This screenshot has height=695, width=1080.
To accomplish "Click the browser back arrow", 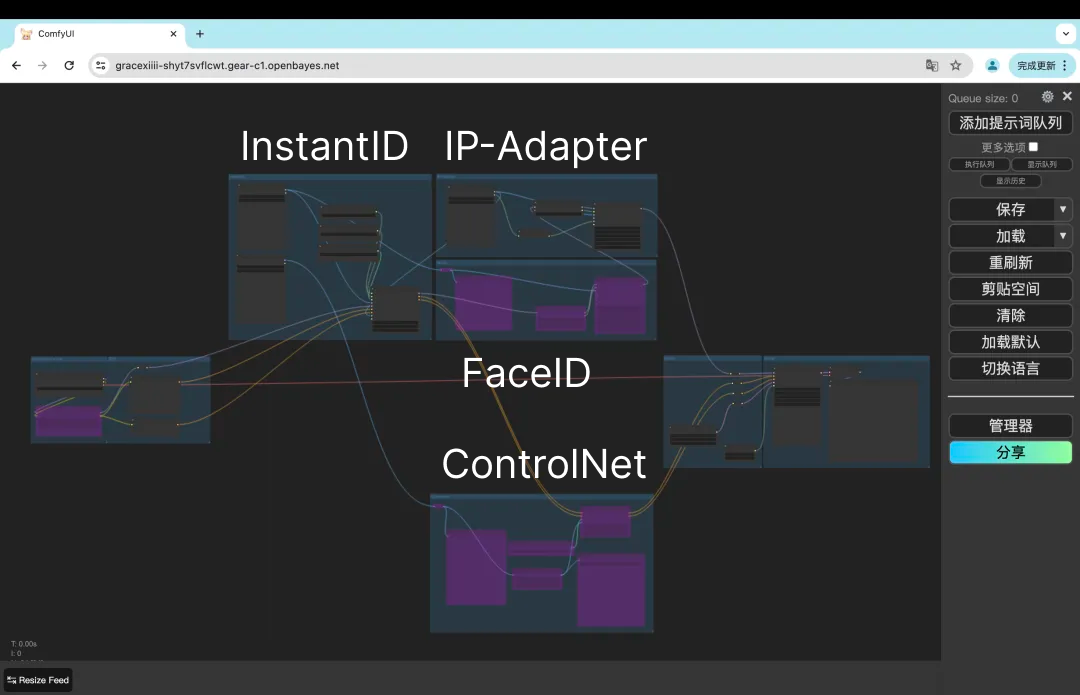I will [x=17, y=65].
